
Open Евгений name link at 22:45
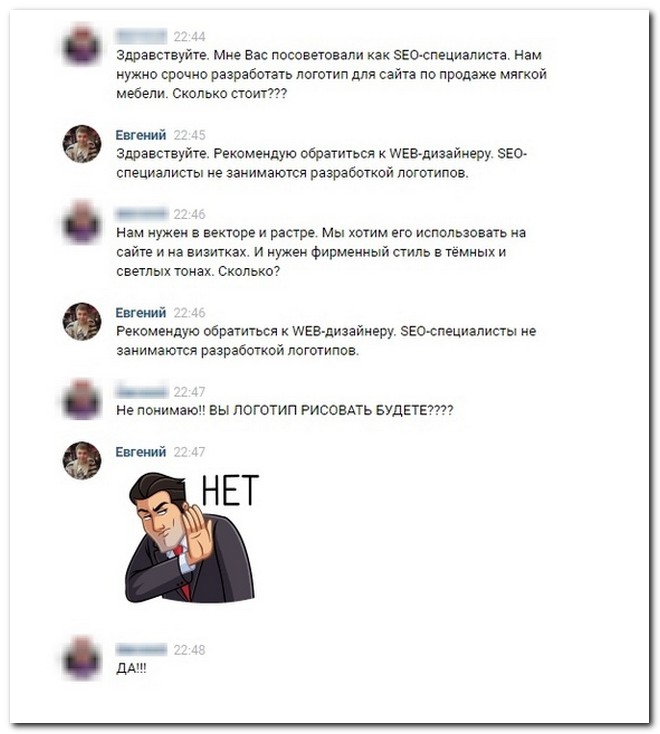tap(141, 135)
